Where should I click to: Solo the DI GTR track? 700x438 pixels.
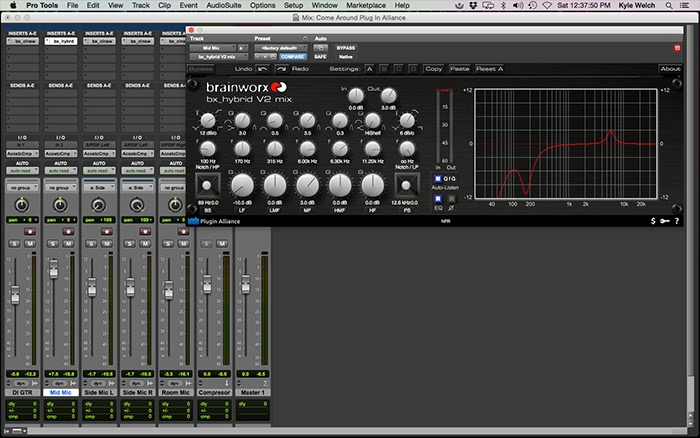[15, 243]
